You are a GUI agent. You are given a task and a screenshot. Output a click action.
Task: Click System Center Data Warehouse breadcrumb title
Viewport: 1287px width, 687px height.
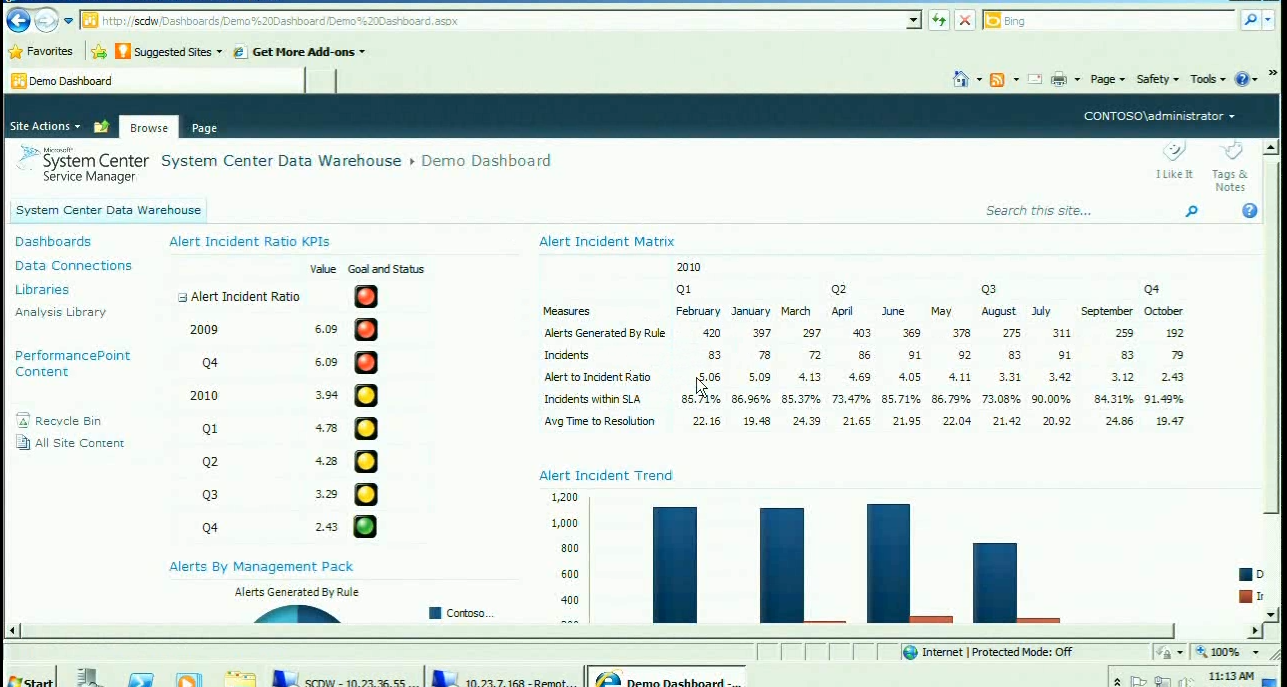(281, 161)
